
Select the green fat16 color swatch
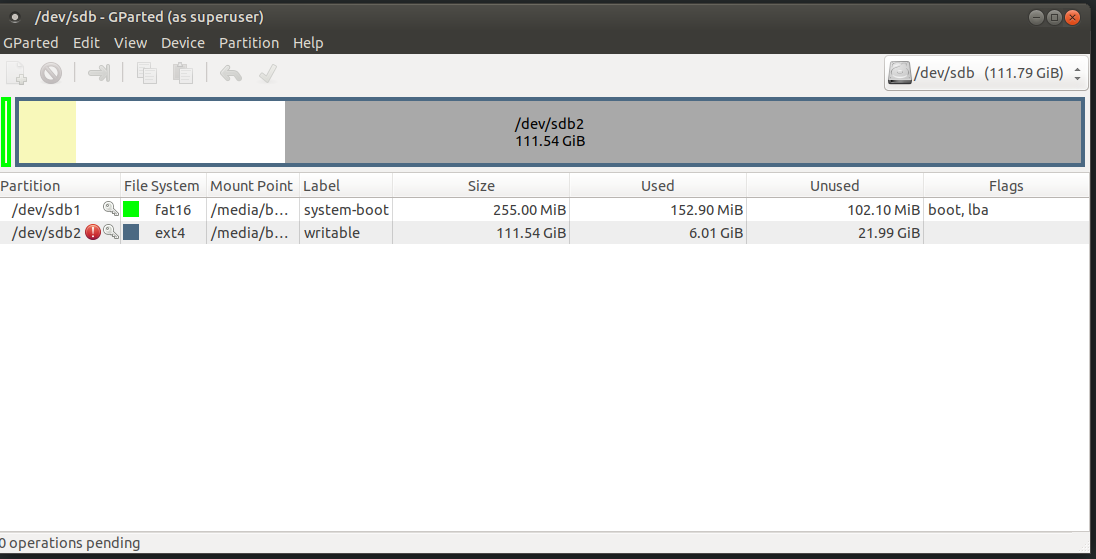click(x=131, y=209)
